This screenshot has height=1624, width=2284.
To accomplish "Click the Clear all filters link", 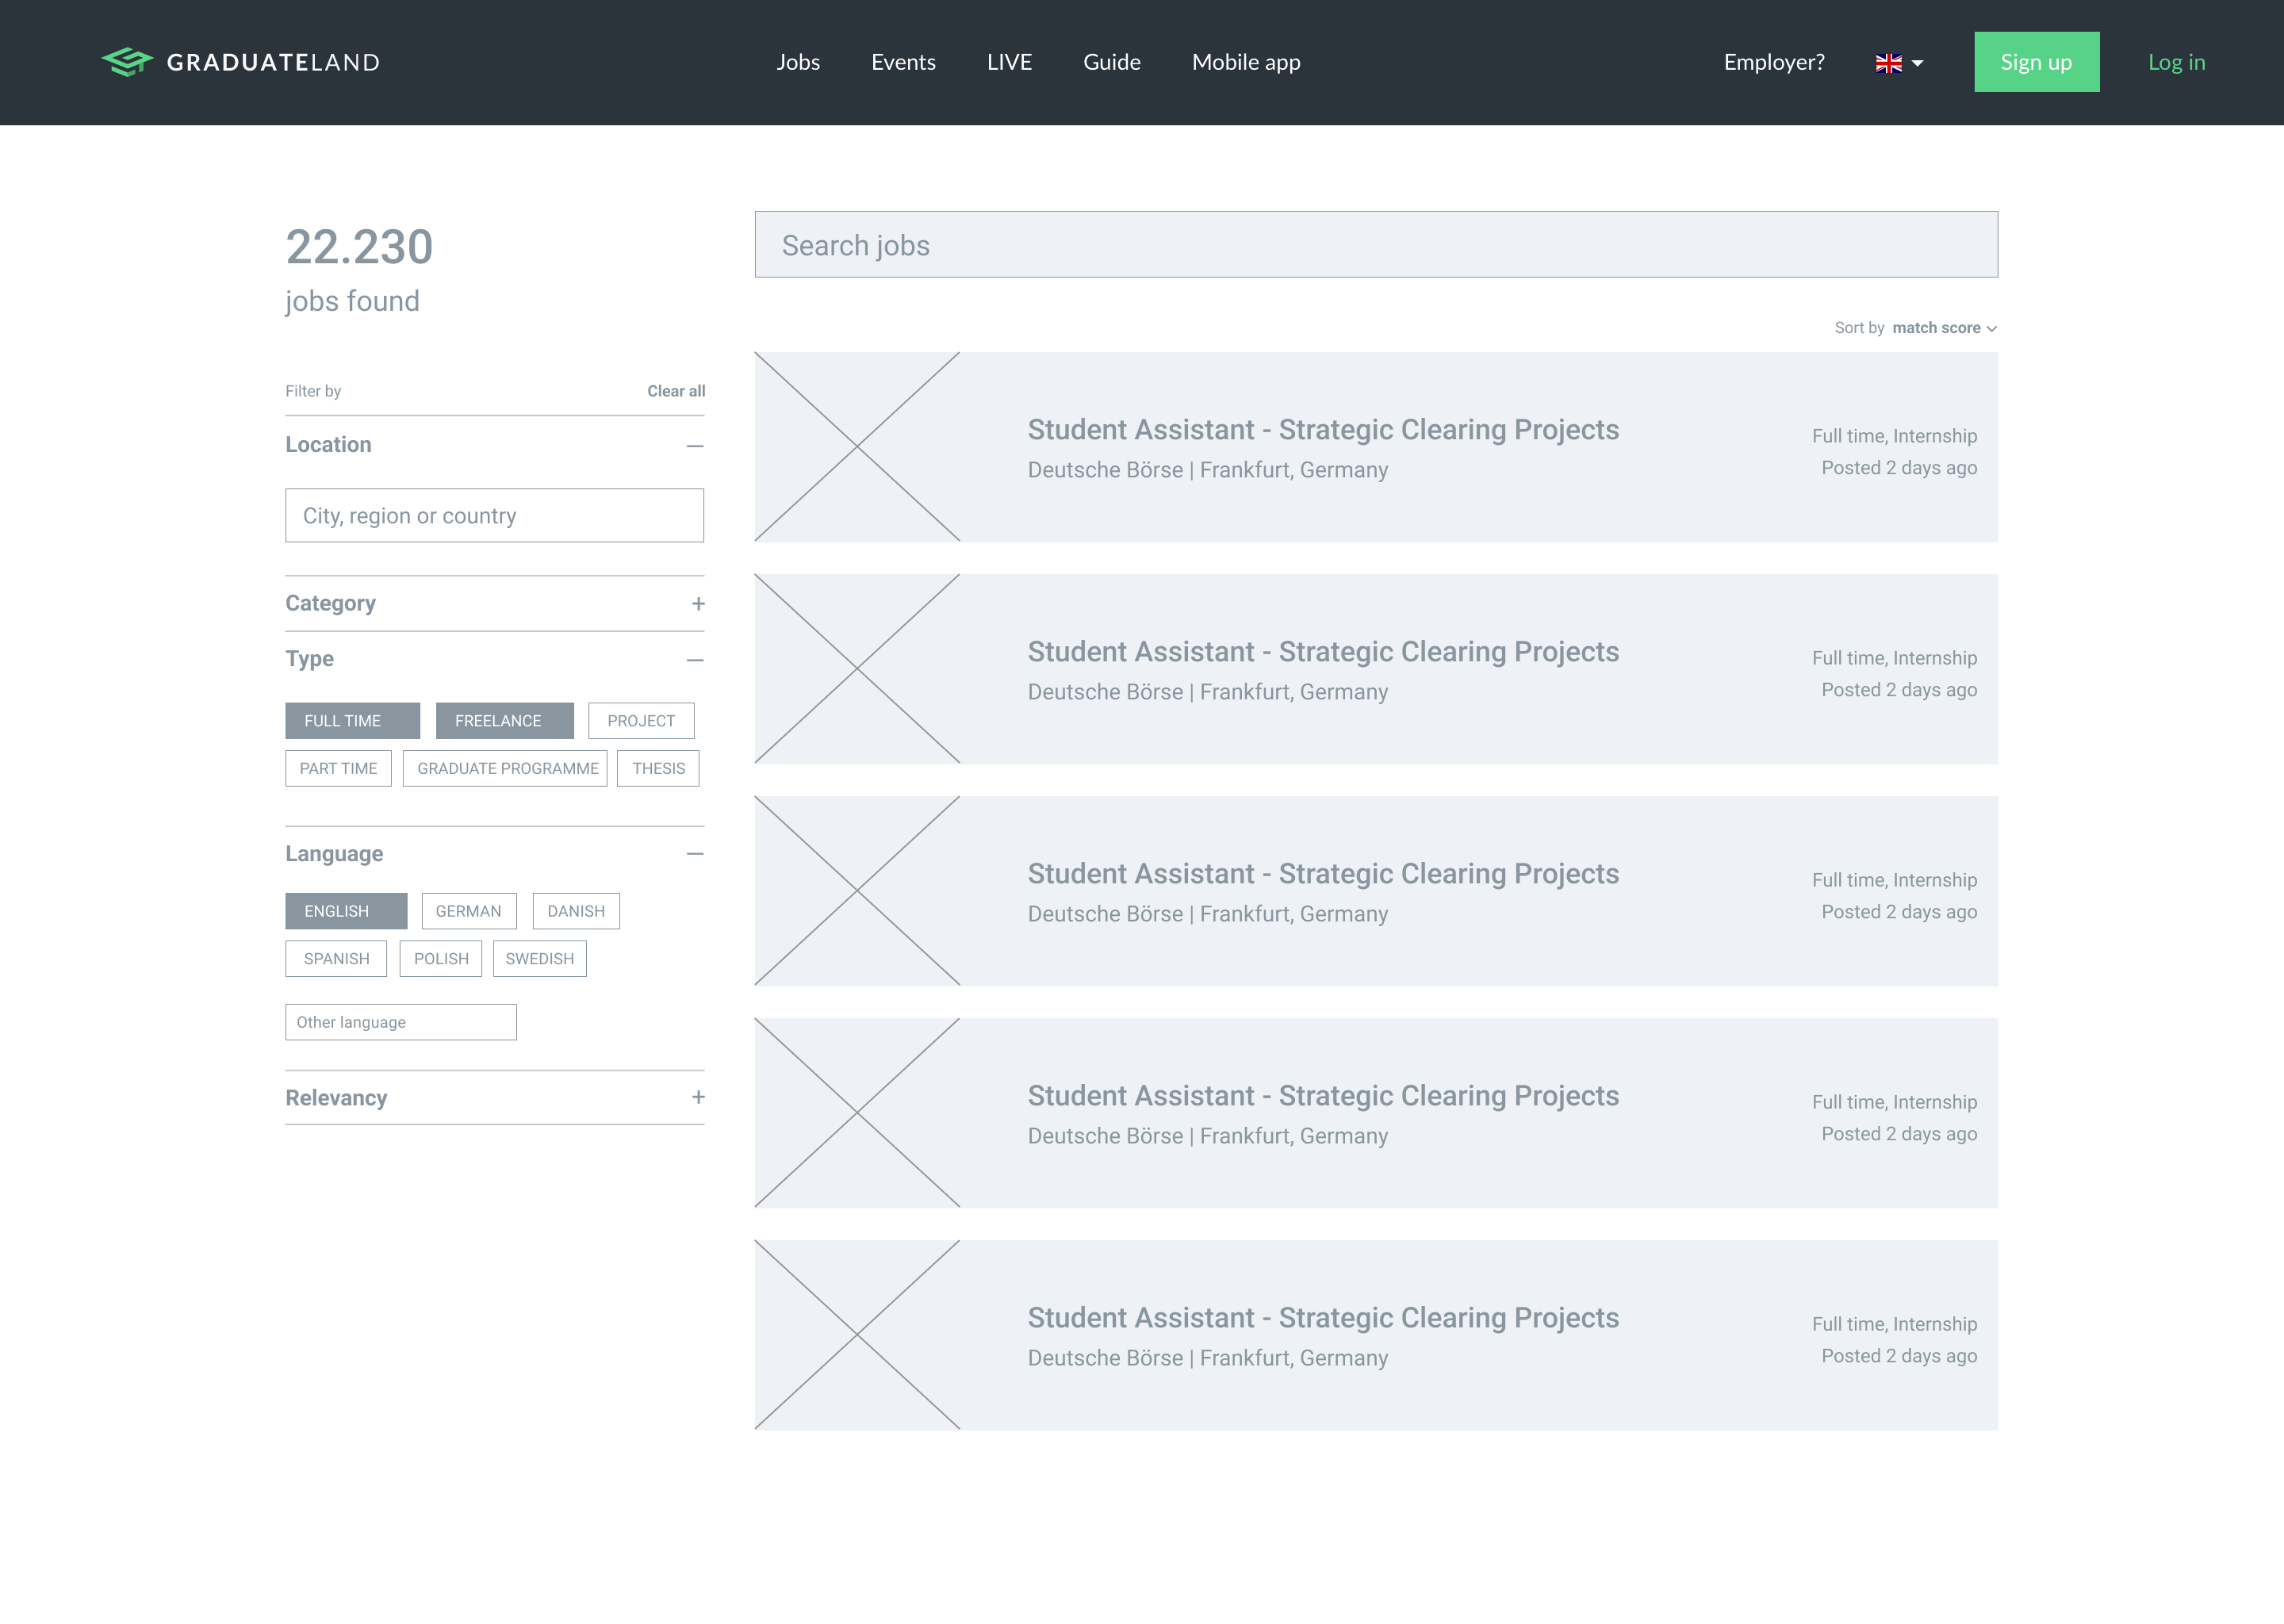I will 676,391.
